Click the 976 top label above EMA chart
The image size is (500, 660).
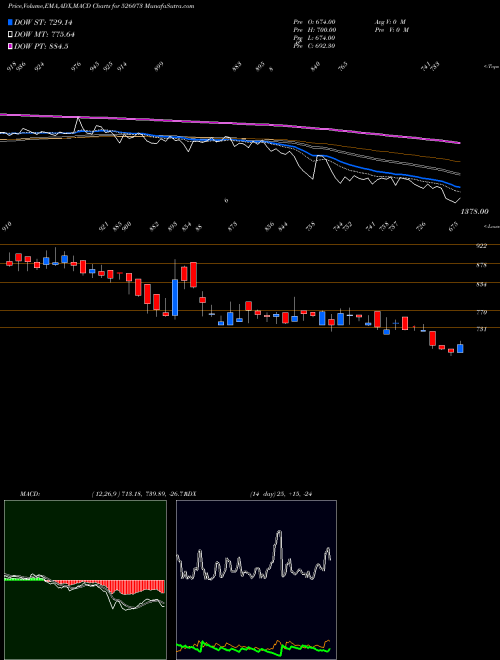(76, 67)
